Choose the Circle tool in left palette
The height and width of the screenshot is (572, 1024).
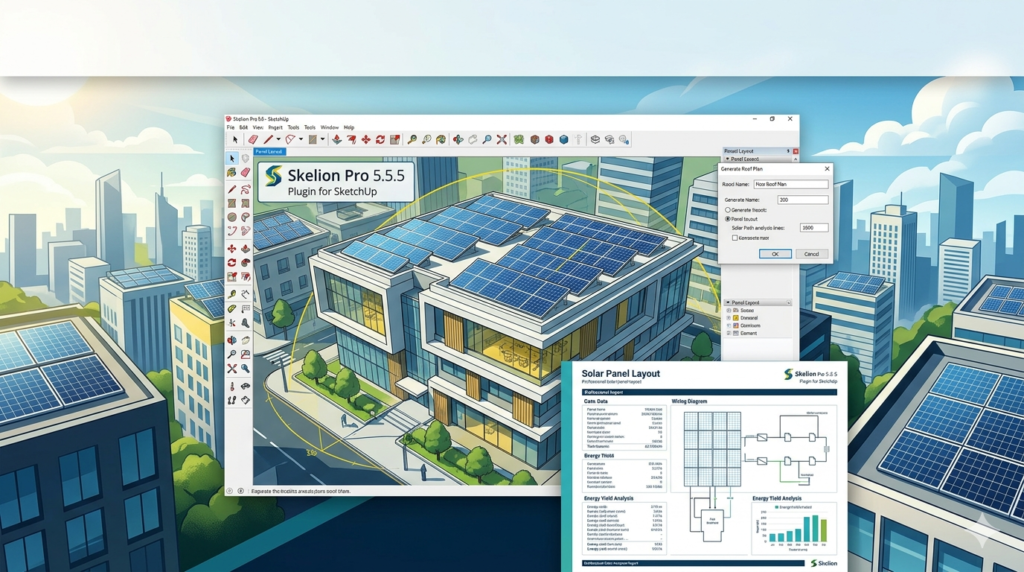click(232, 217)
